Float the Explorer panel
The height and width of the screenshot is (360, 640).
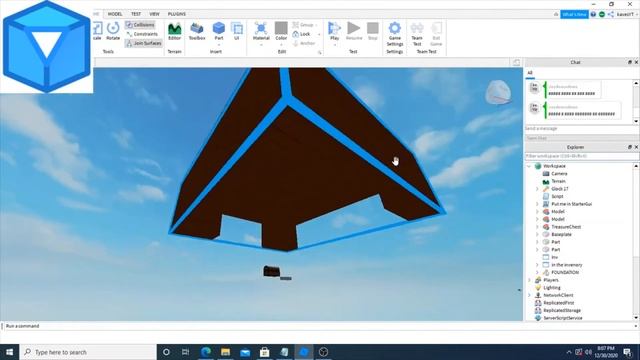(630, 147)
